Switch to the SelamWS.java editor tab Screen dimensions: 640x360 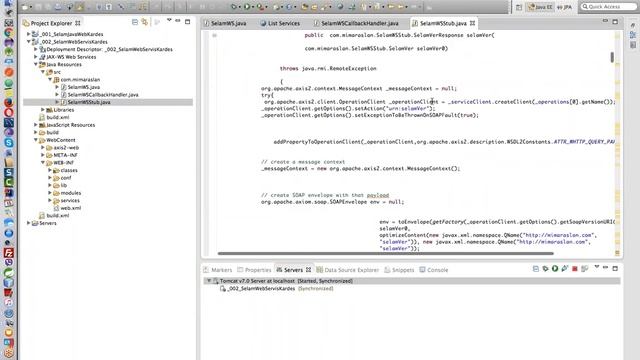(225, 23)
